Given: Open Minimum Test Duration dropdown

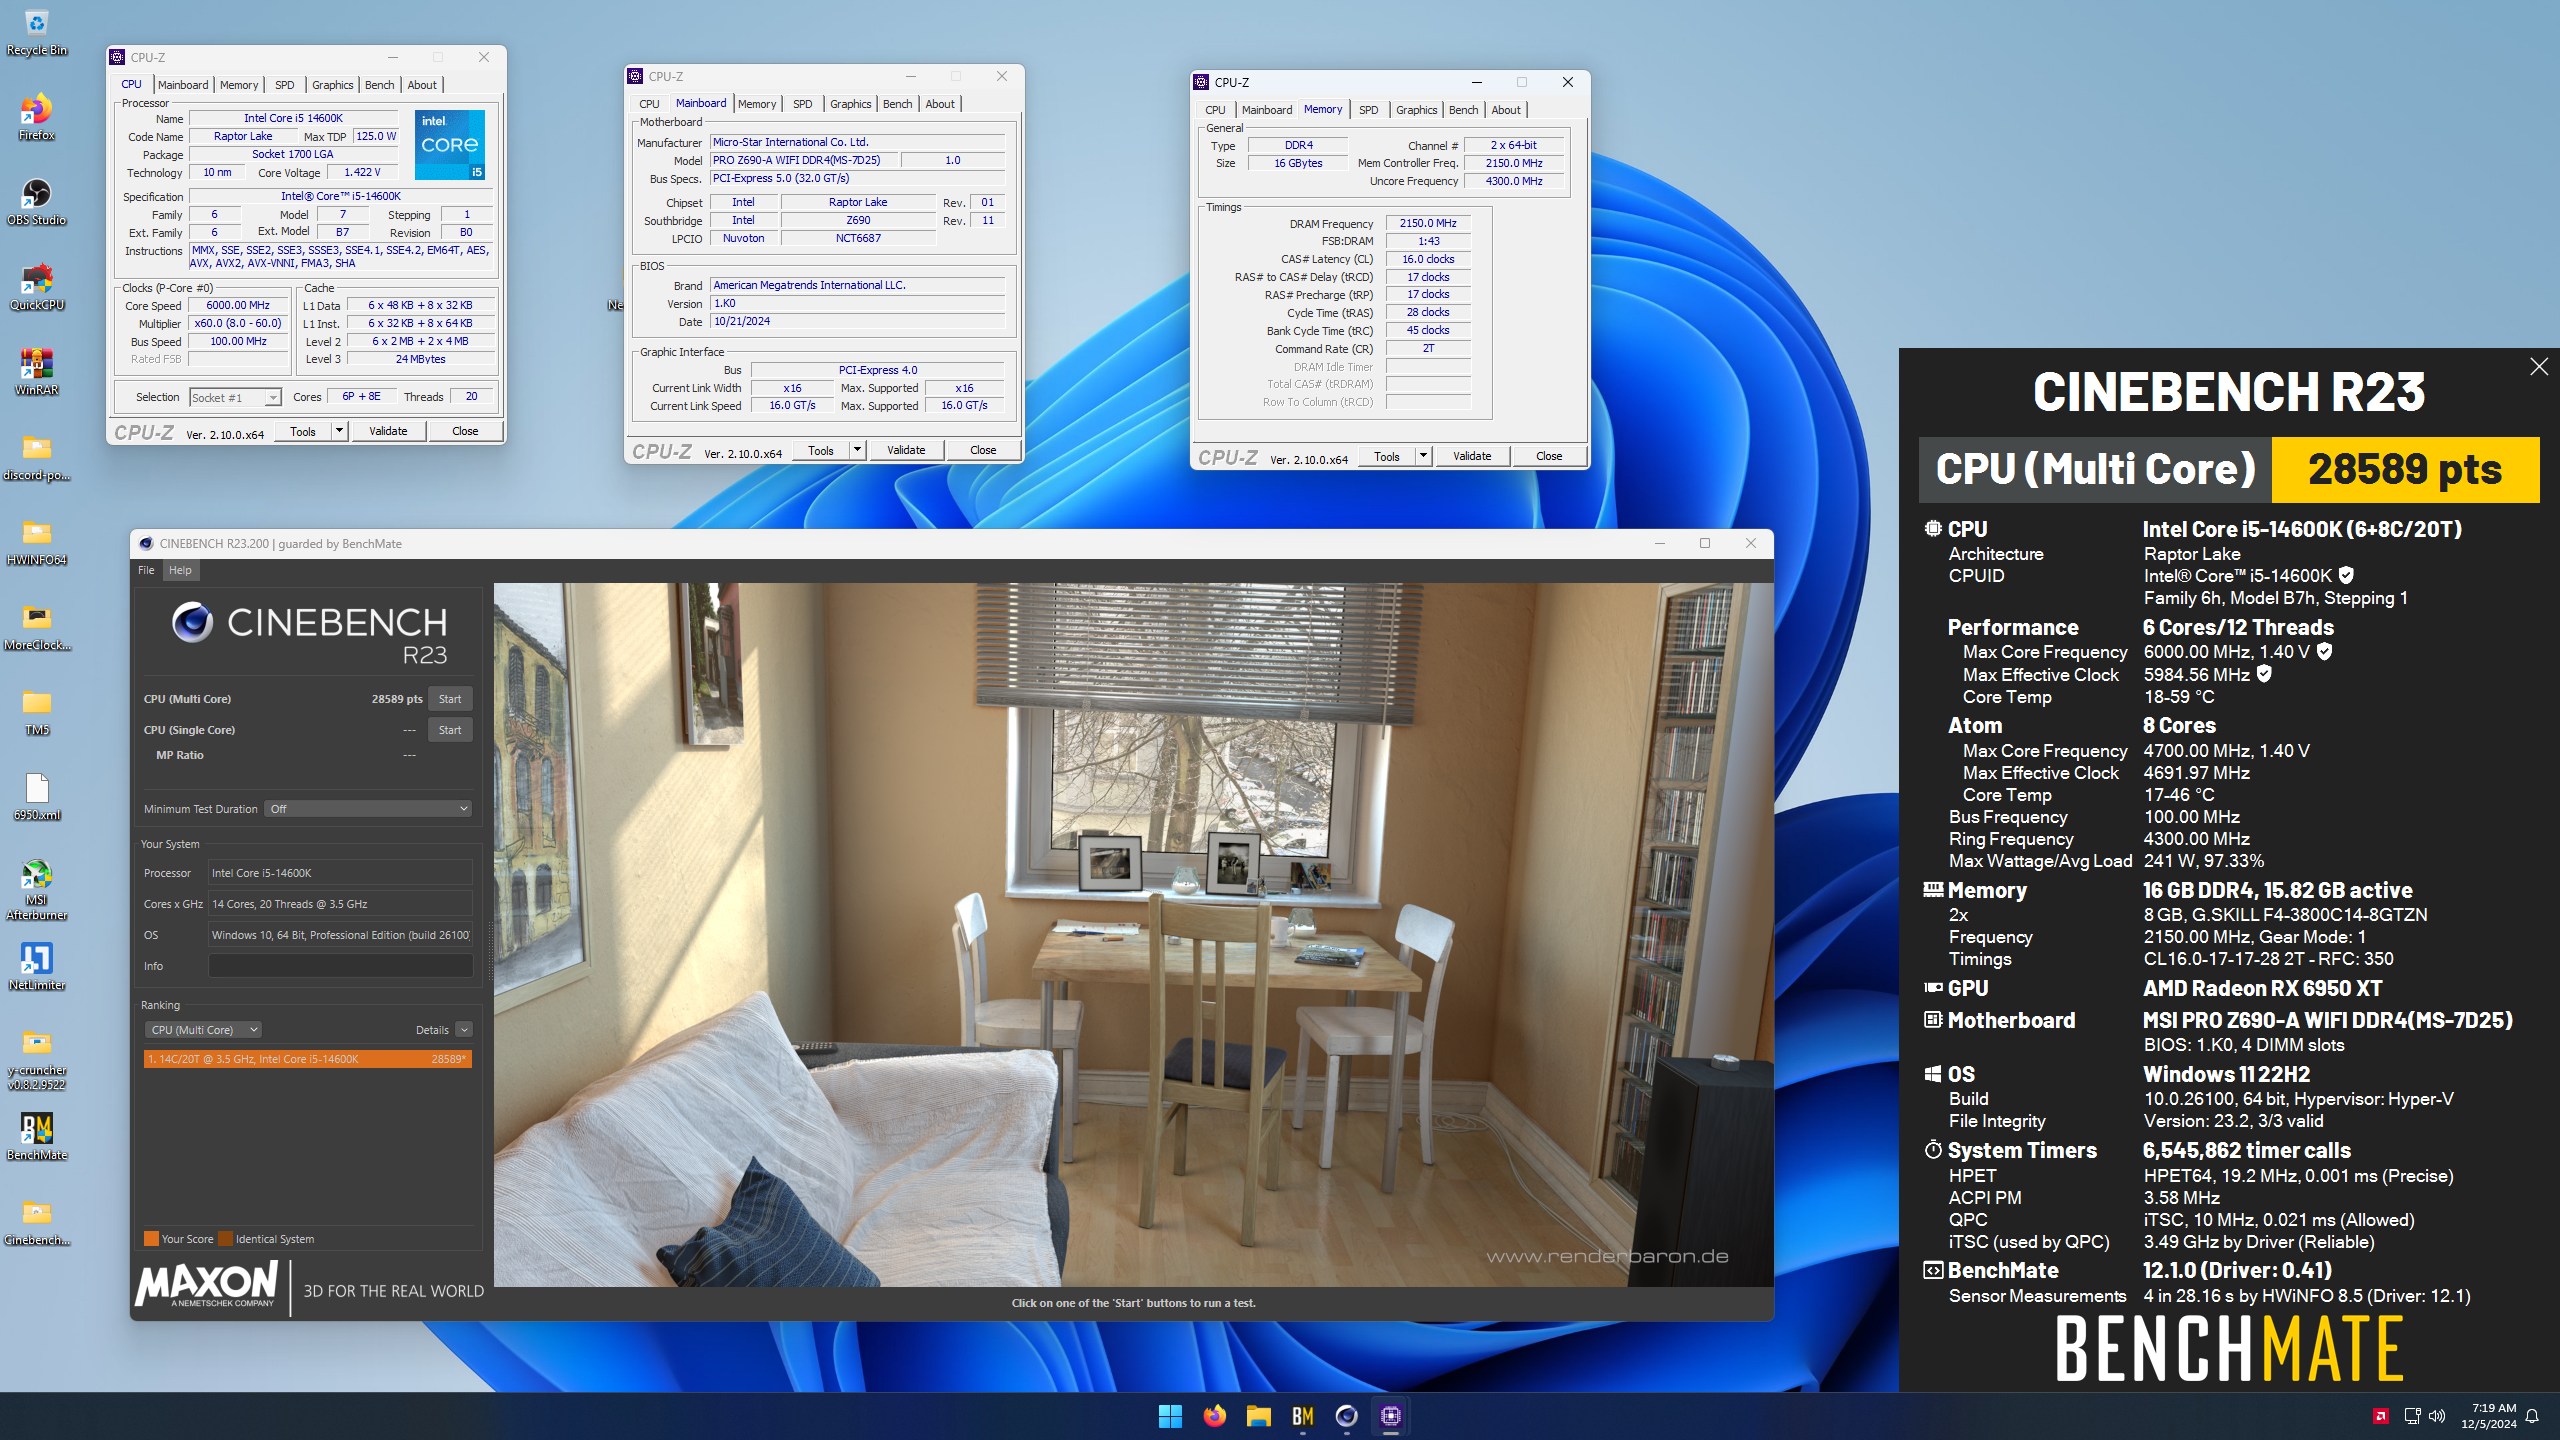Looking at the screenshot, I should tap(369, 809).
